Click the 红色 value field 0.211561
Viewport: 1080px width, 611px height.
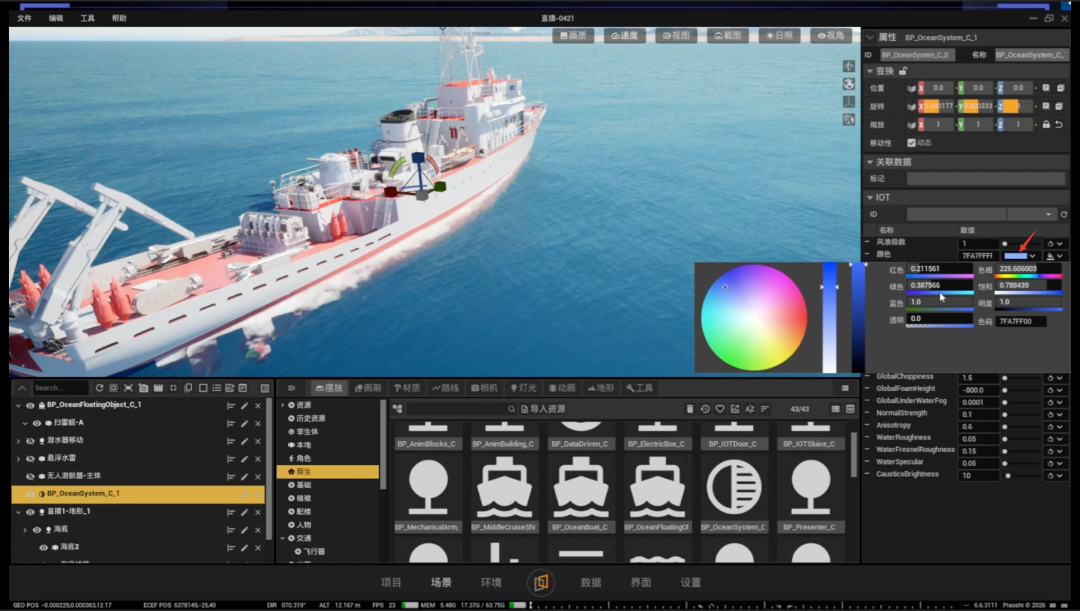(x=939, y=269)
